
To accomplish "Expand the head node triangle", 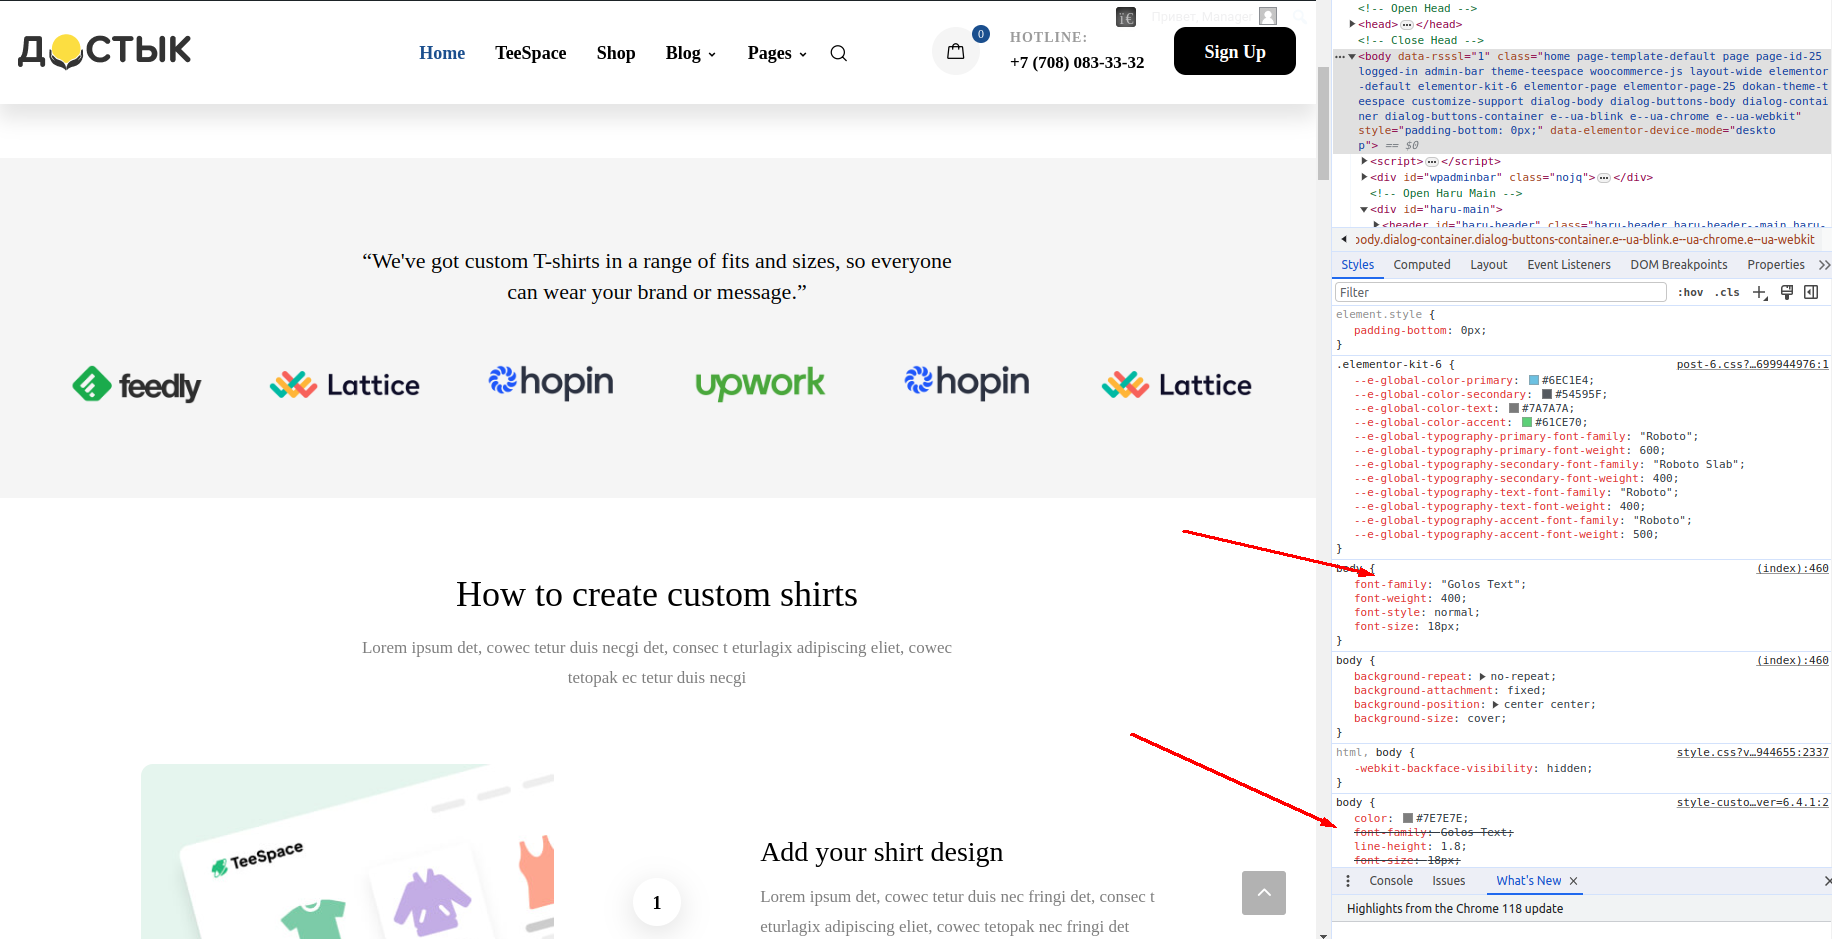I will (x=1353, y=24).
